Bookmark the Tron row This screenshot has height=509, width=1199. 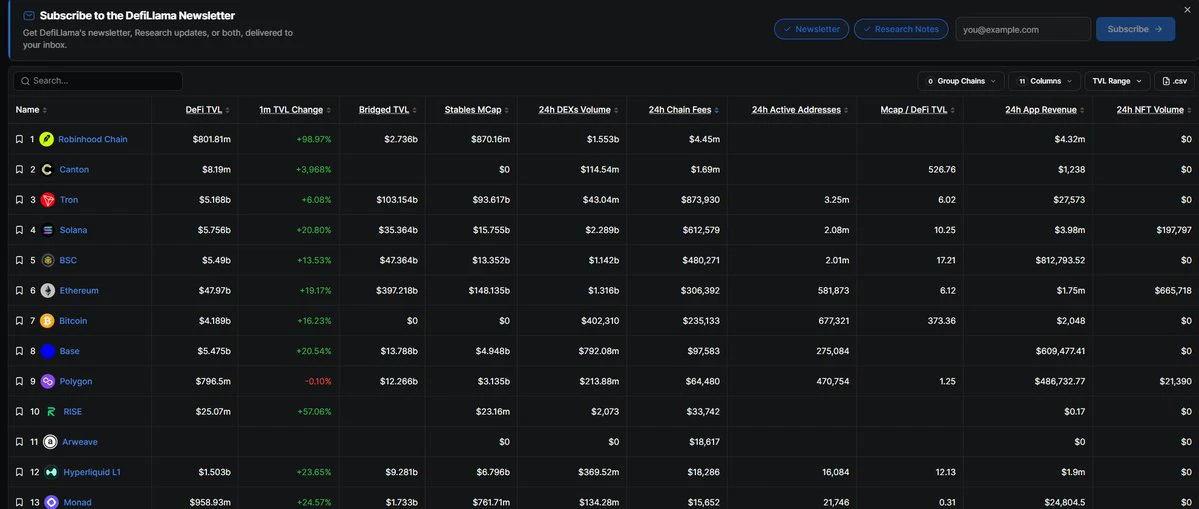[x=20, y=199]
